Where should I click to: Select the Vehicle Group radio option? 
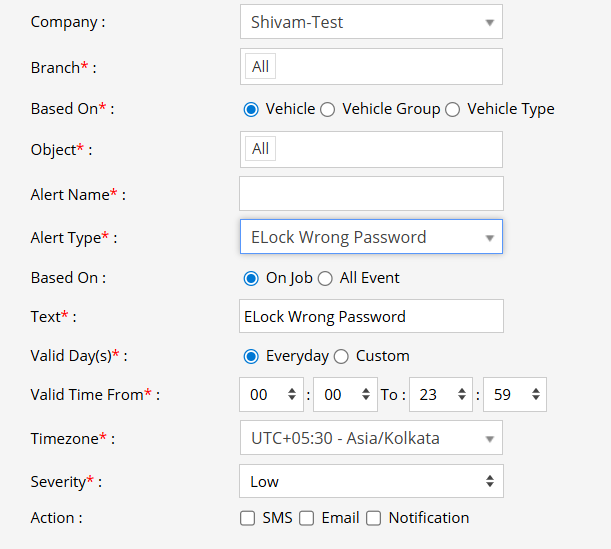(x=328, y=109)
